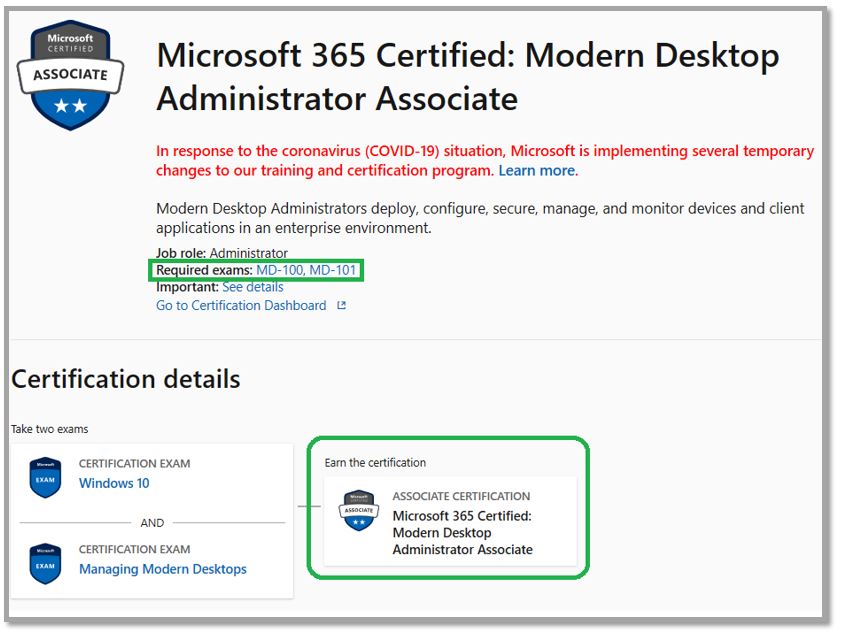This screenshot has width=851, height=633.
Task: Click the large Microsoft Certified Associate badge
Action: [x=70, y=75]
